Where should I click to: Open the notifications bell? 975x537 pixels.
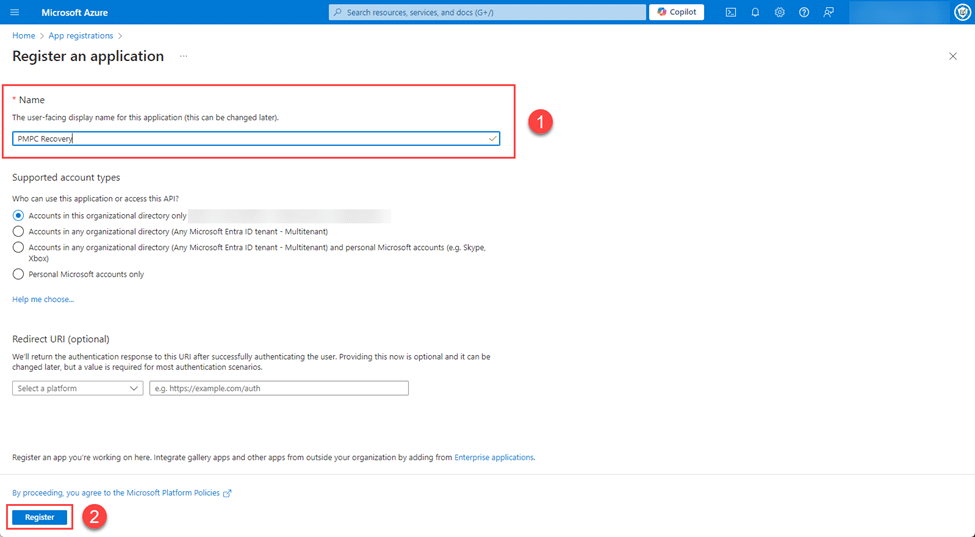[x=755, y=12]
